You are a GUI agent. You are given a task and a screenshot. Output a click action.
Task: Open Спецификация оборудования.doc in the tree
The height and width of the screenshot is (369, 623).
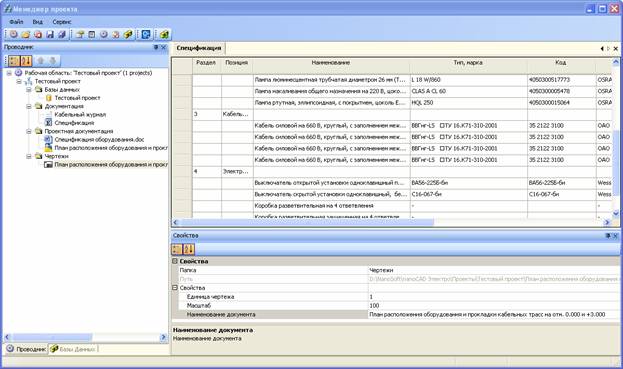point(99,140)
